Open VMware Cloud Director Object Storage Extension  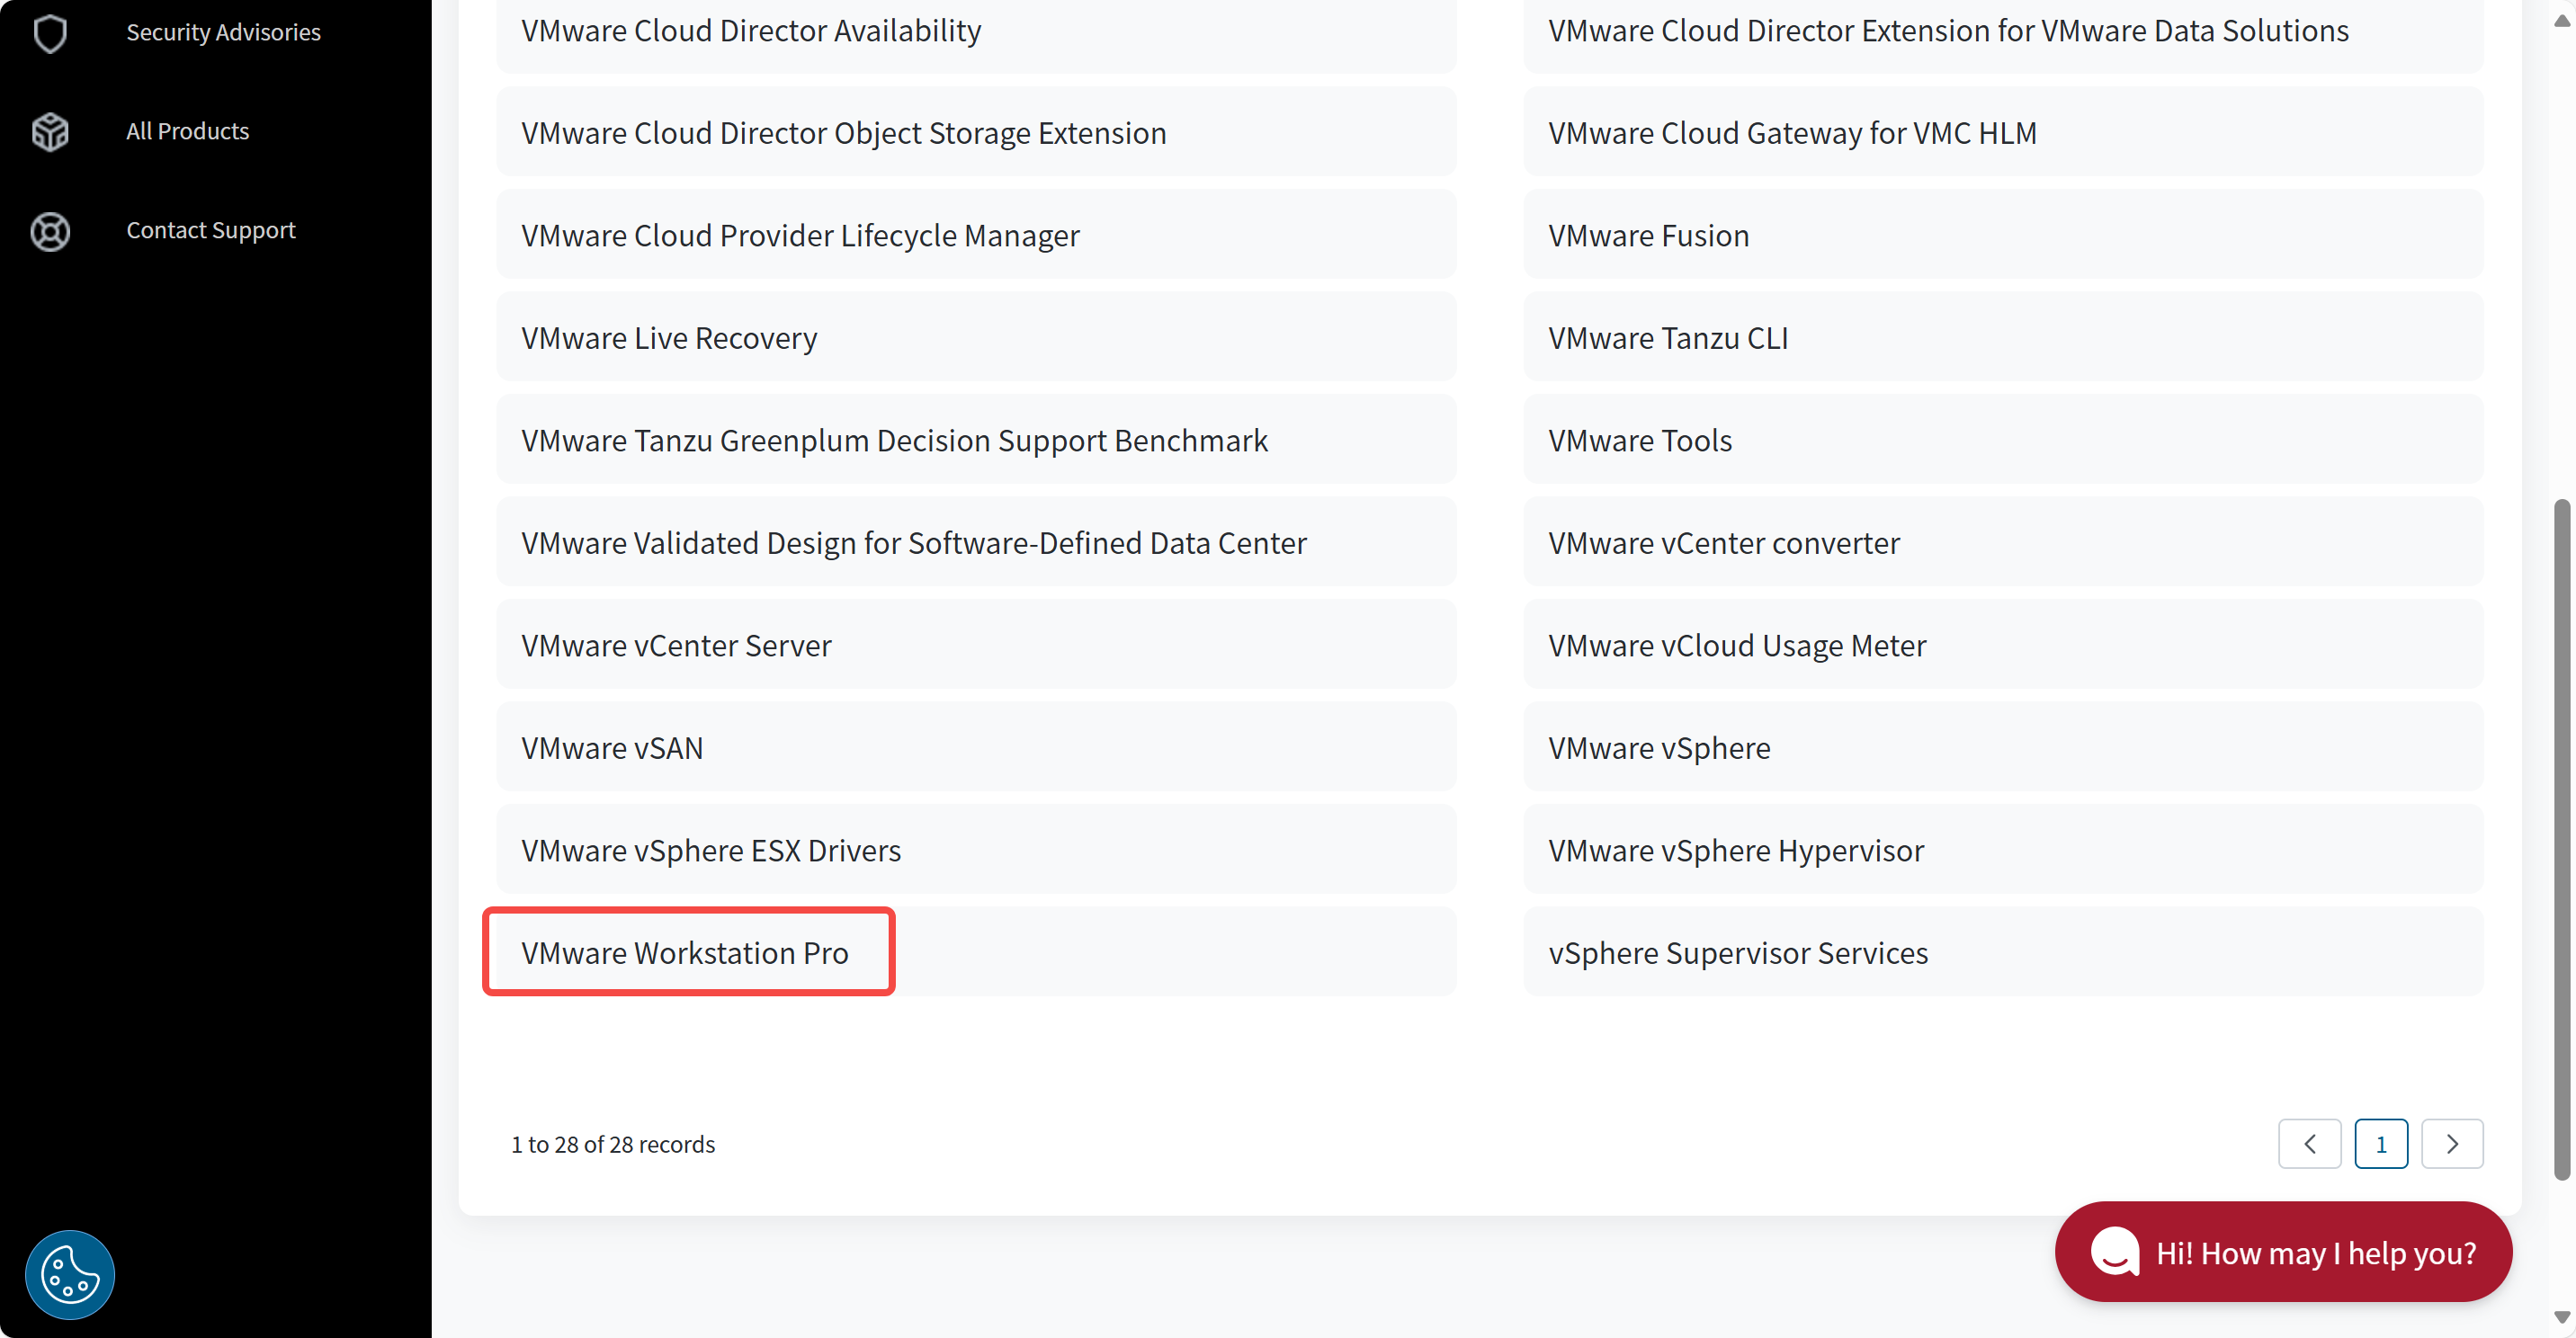point(976,132)
